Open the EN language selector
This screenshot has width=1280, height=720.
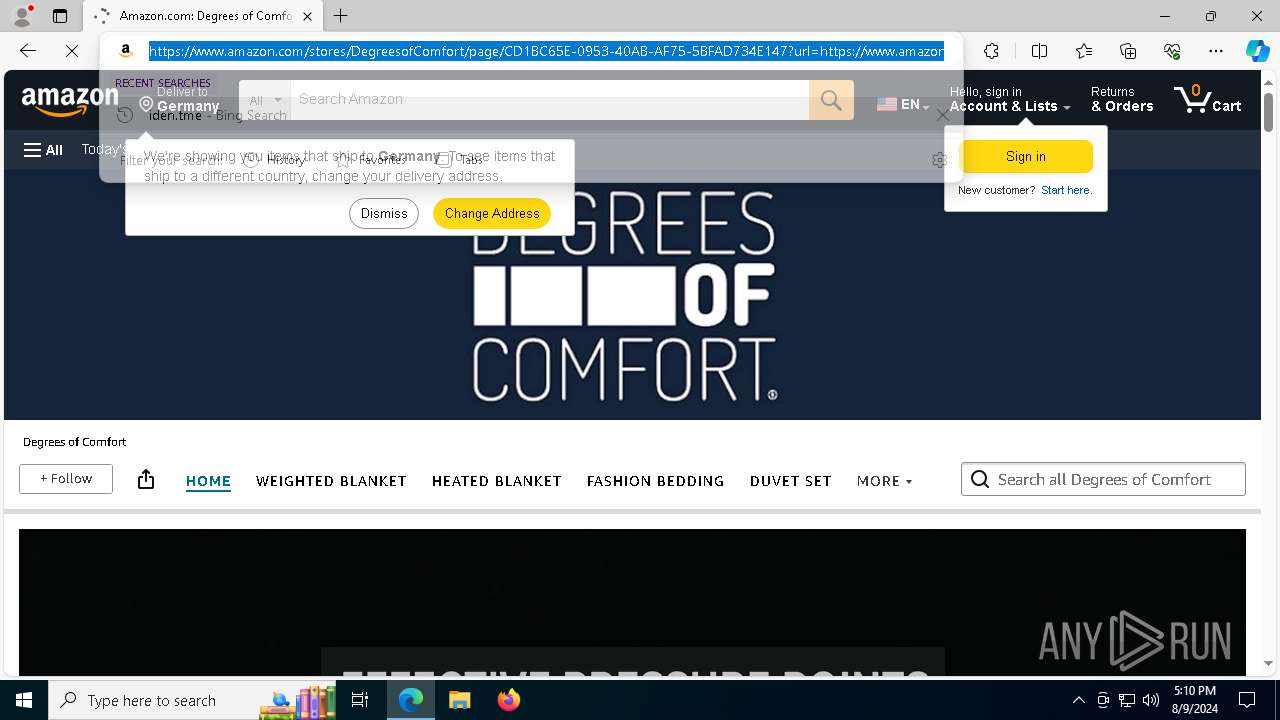[903, 104]
